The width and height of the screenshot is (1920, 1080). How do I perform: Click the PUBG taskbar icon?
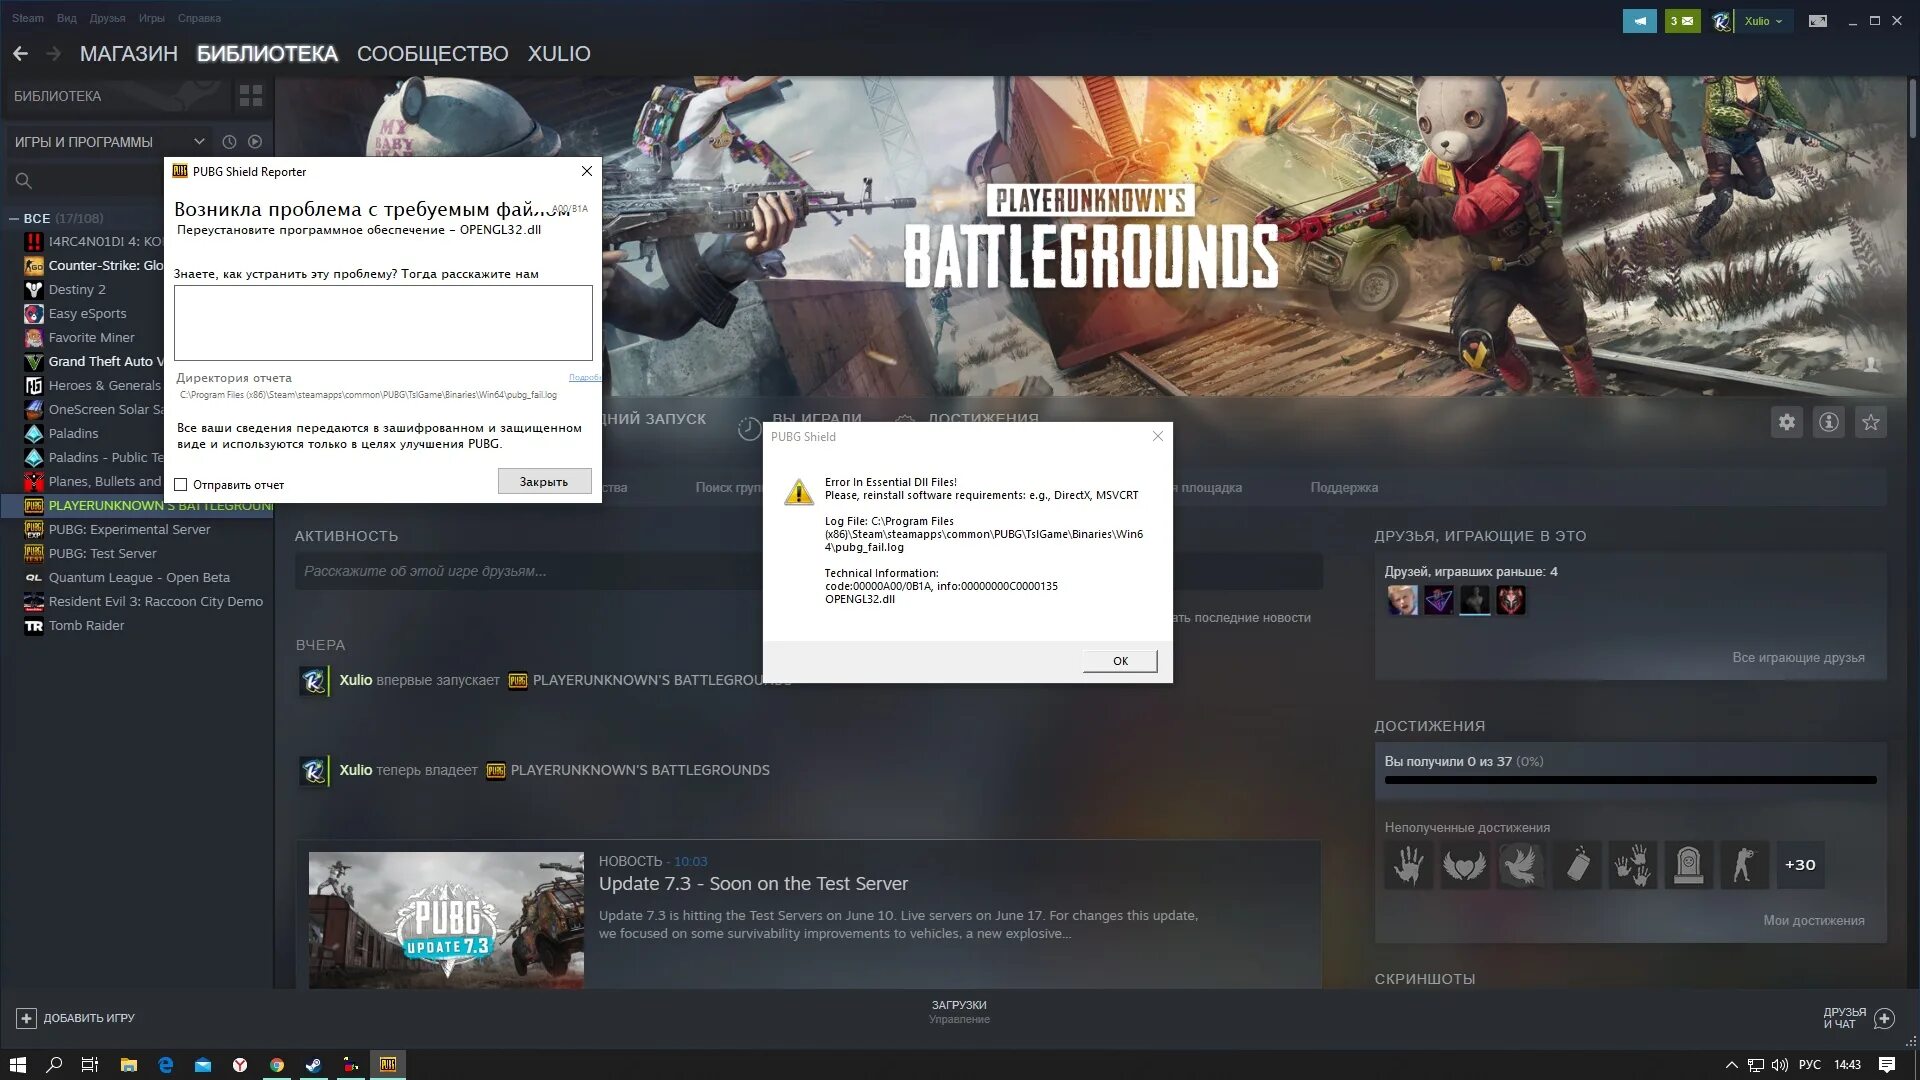coord(388,1065)
